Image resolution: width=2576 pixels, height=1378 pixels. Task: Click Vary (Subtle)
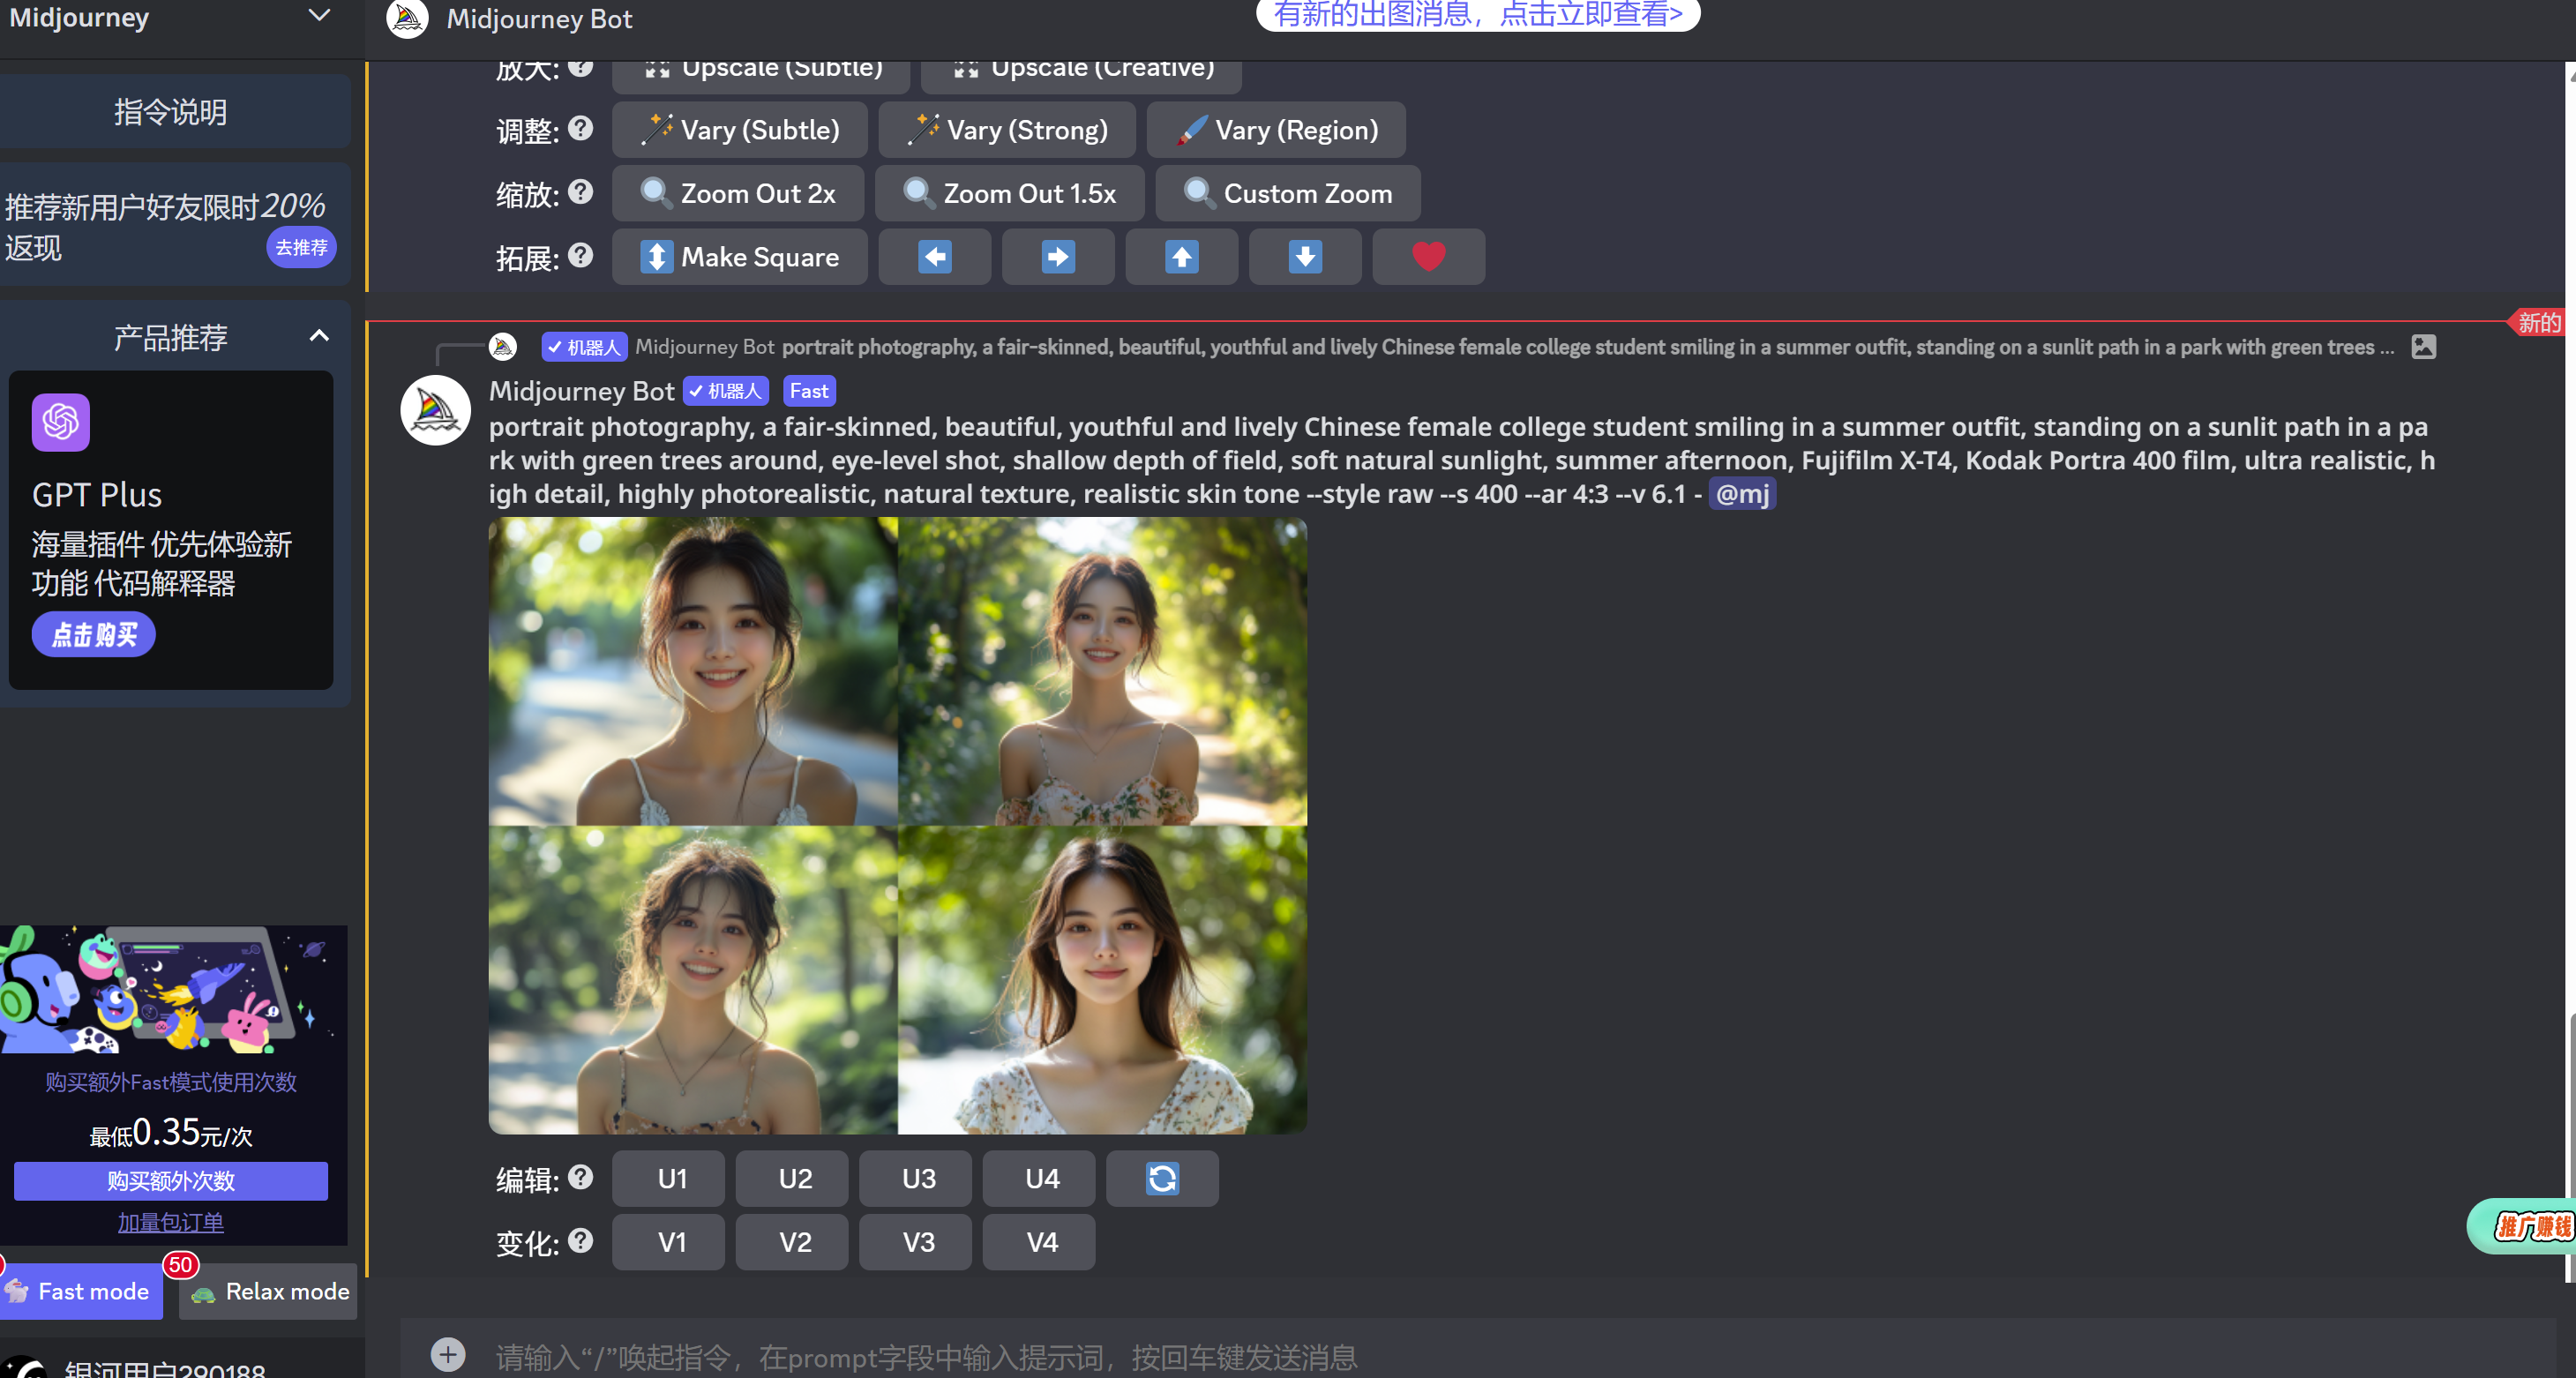point(739,130)
